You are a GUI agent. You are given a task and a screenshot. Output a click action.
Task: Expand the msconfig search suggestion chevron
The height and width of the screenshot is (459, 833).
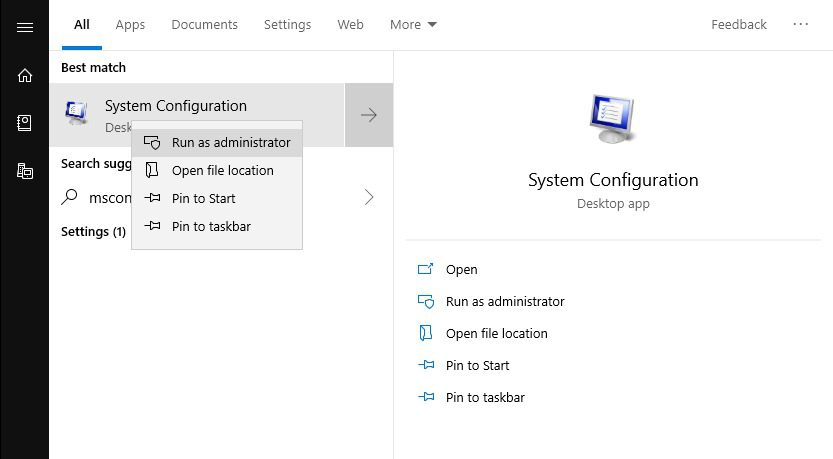pos(369,198)
